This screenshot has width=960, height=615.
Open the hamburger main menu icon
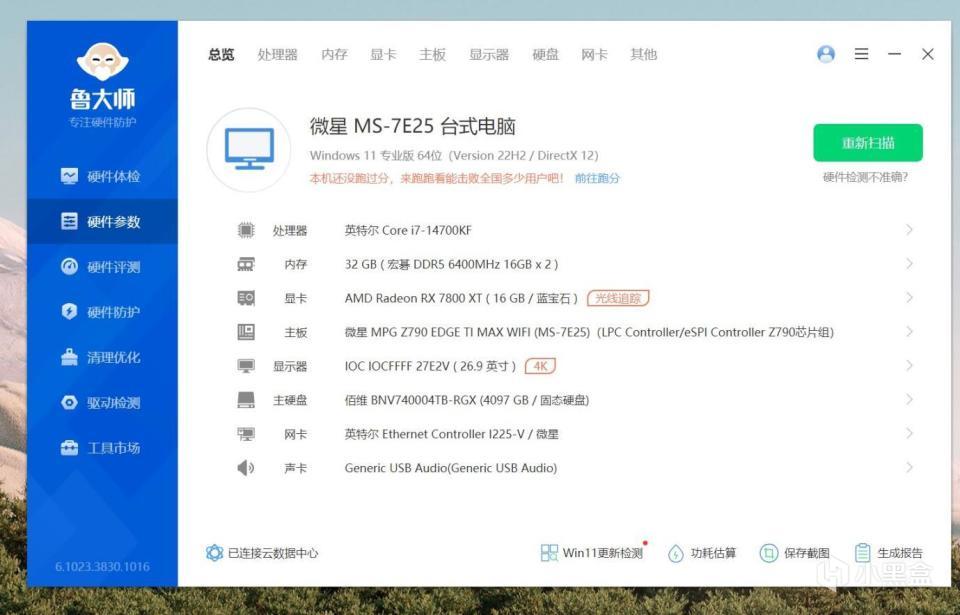pyautogui.click(x=861, y=54)
